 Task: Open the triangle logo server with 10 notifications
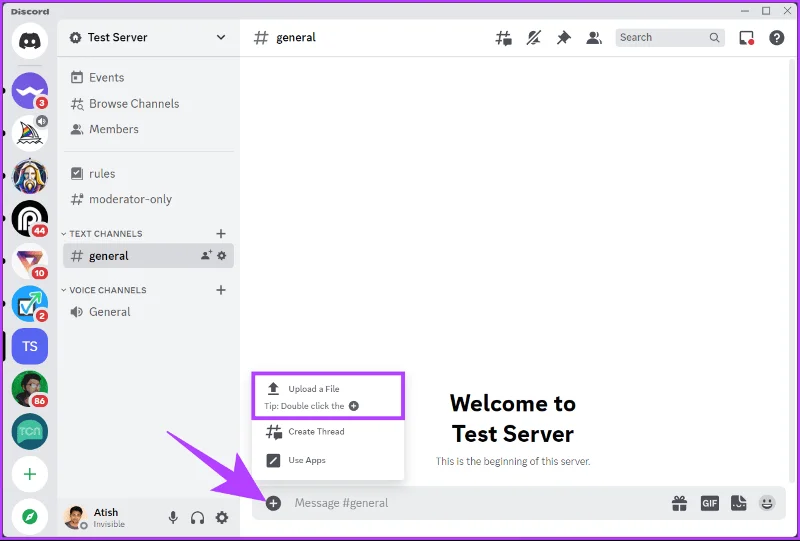tap(30, 261)
